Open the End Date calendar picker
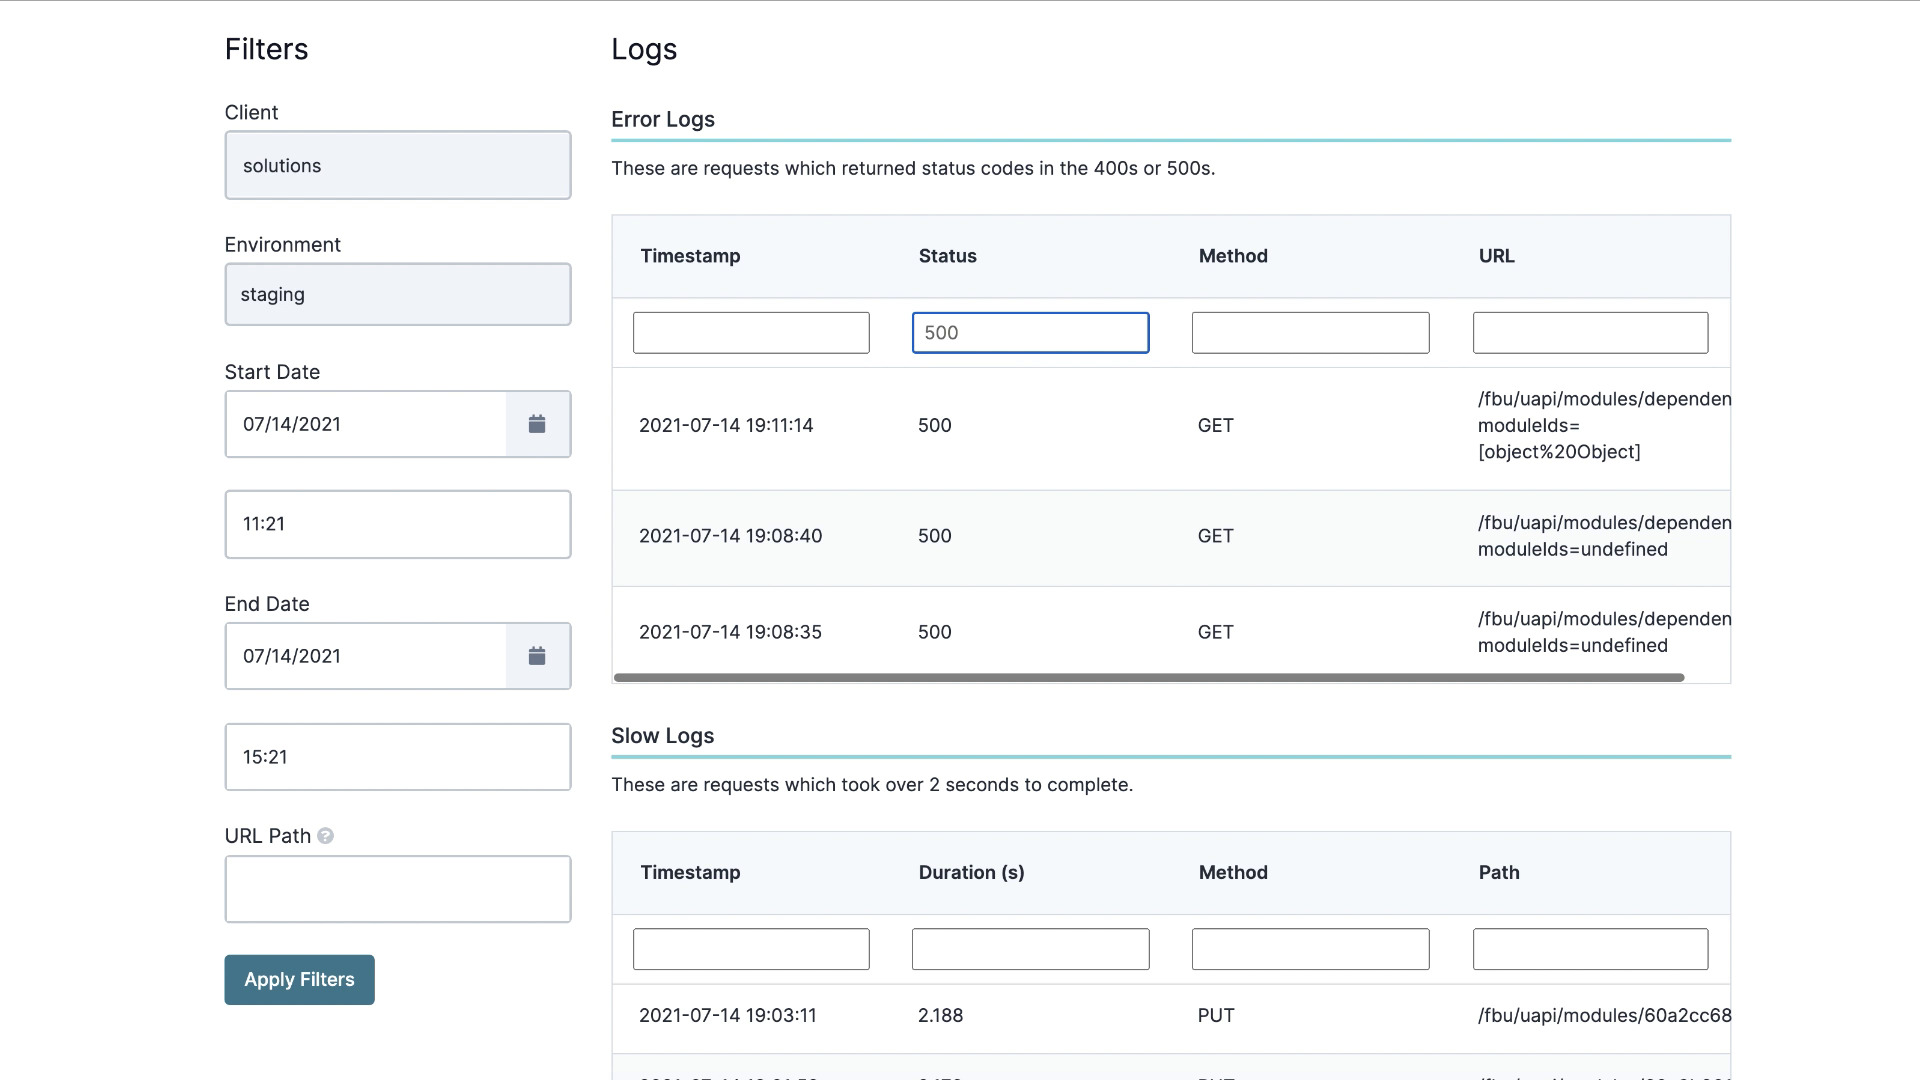1920x1080 pixels. (x=538, y=655)
